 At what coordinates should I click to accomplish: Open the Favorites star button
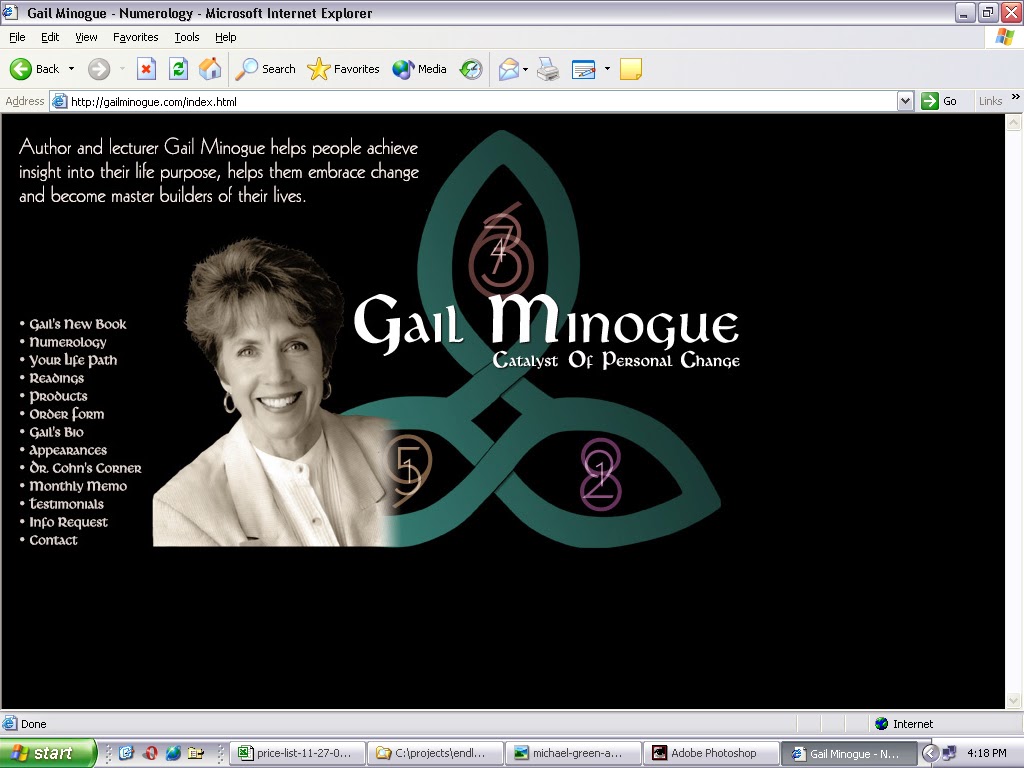click(344, 69)
